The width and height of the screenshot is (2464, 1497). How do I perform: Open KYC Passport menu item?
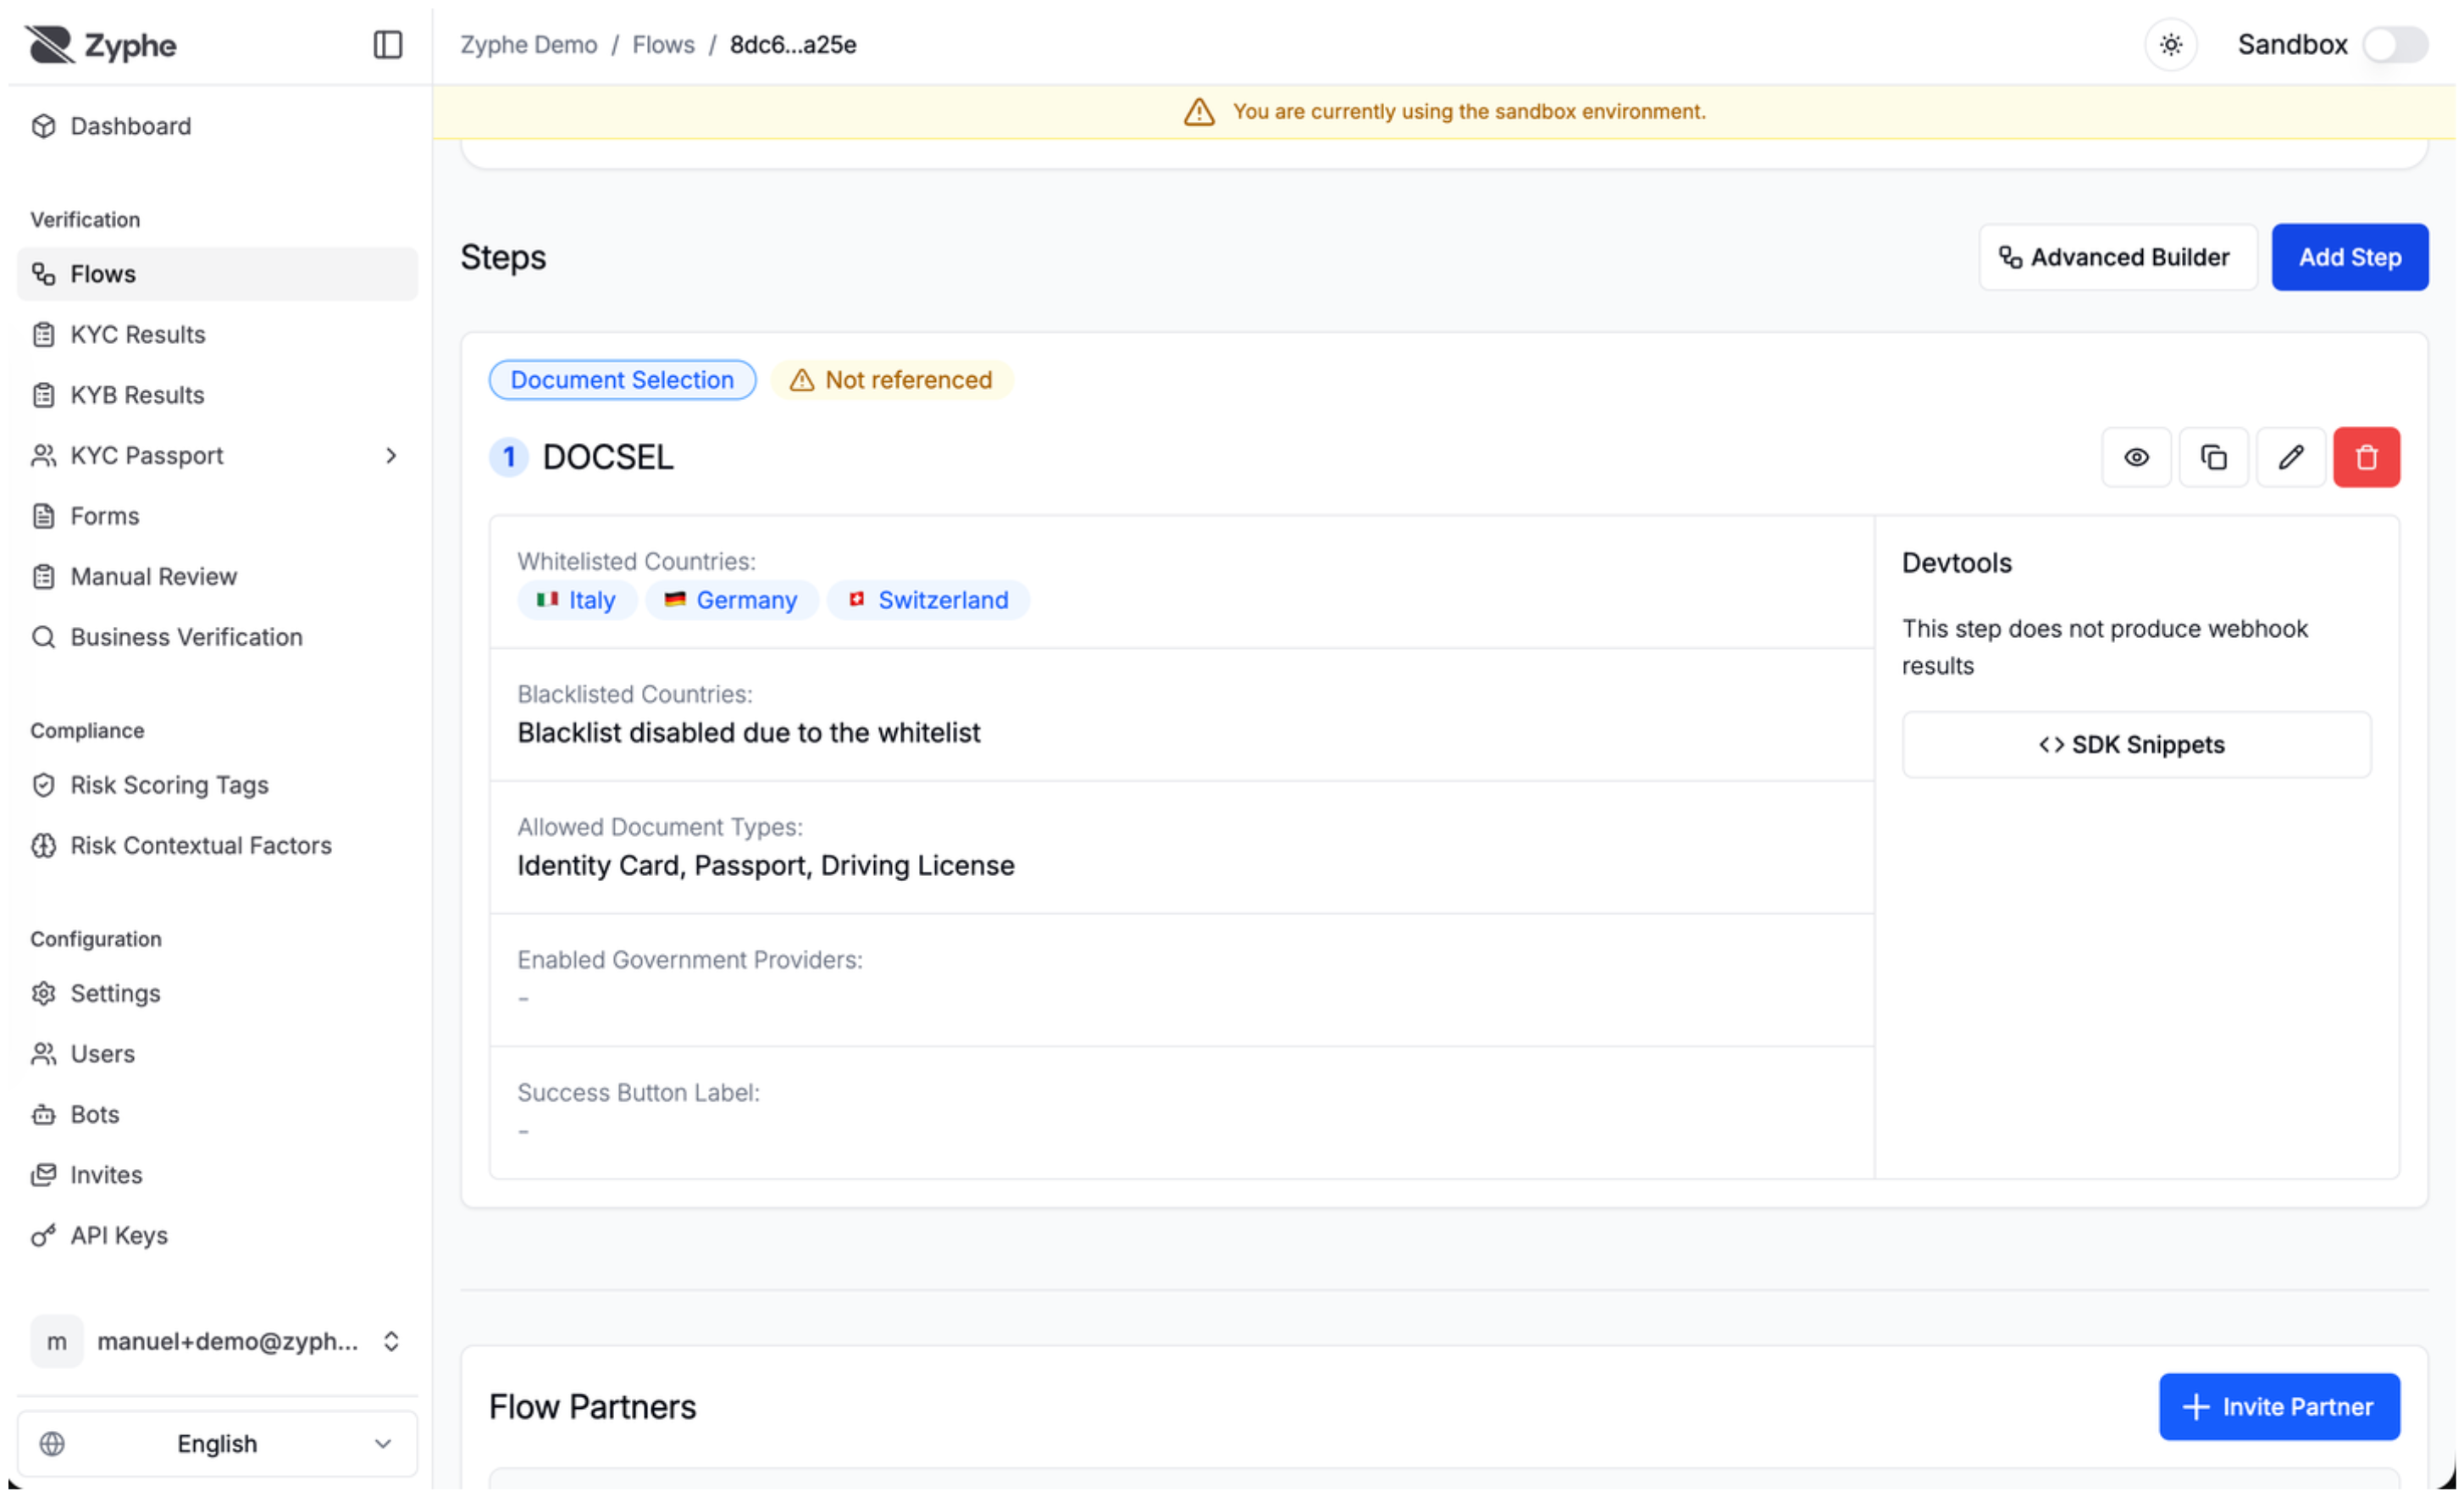point(217,455)
